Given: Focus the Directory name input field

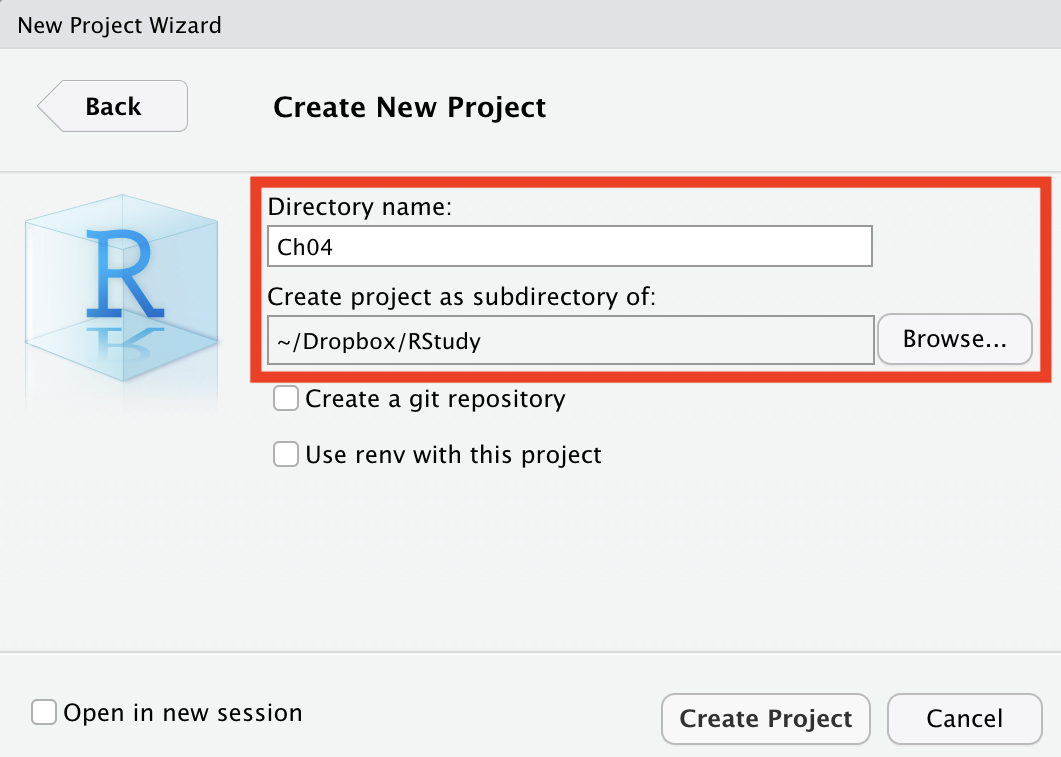Looking at the screenshot, I should (x=570, y=246).
